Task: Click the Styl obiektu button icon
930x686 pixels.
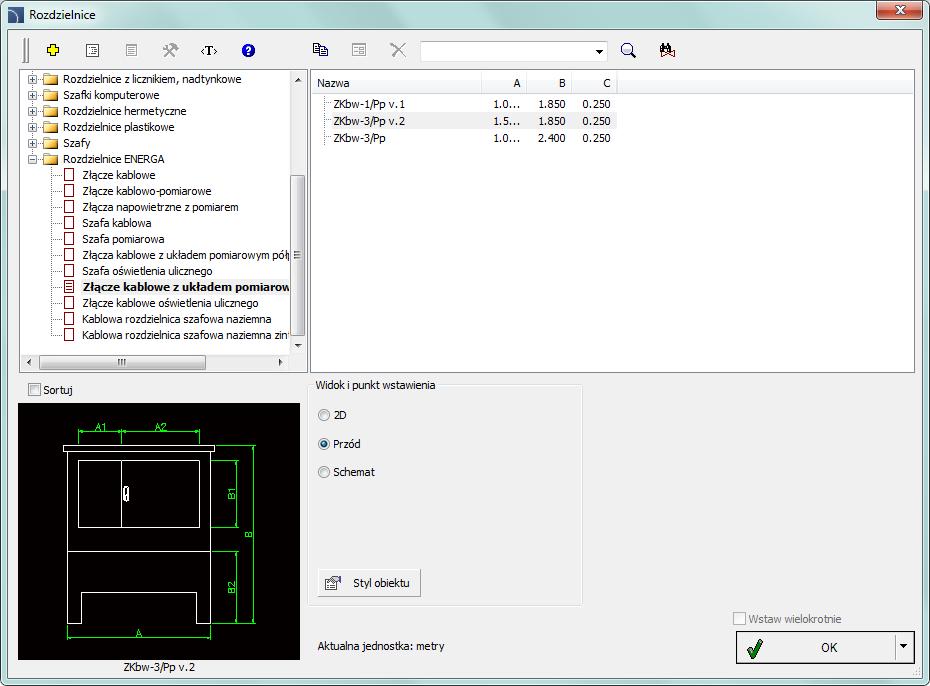Action: point(333,583)
